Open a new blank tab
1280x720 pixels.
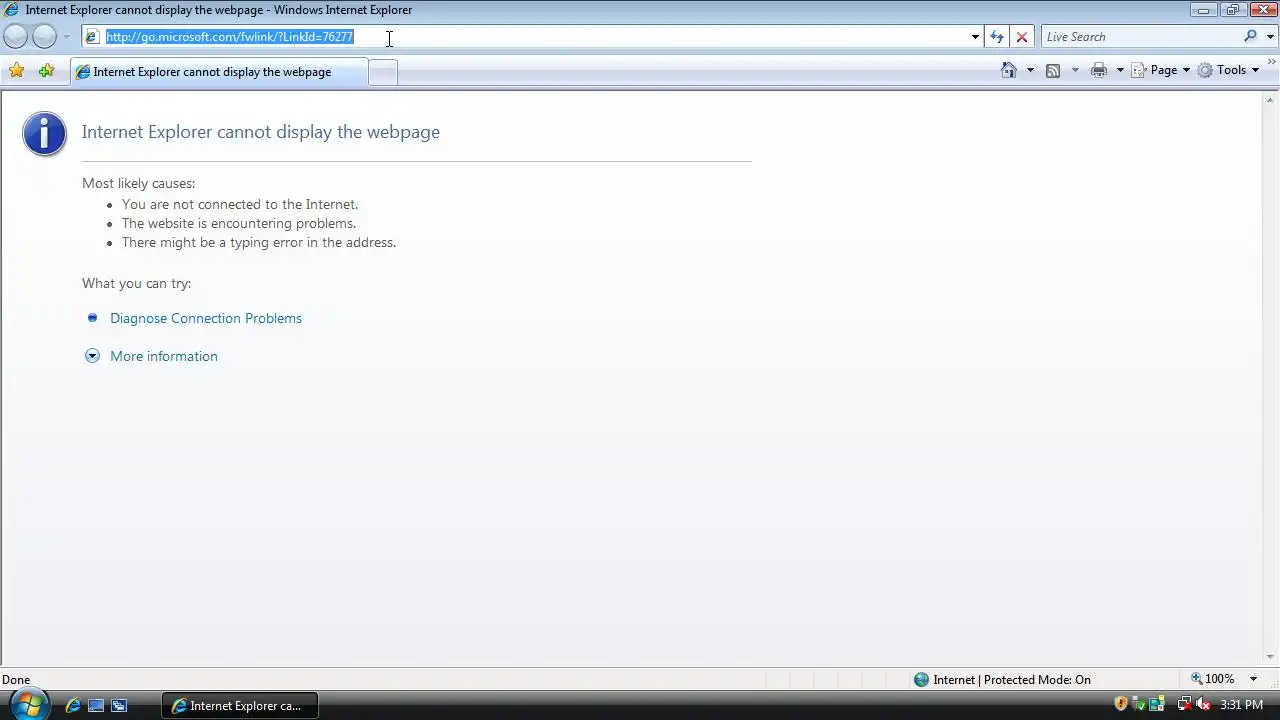coord(383,72)
